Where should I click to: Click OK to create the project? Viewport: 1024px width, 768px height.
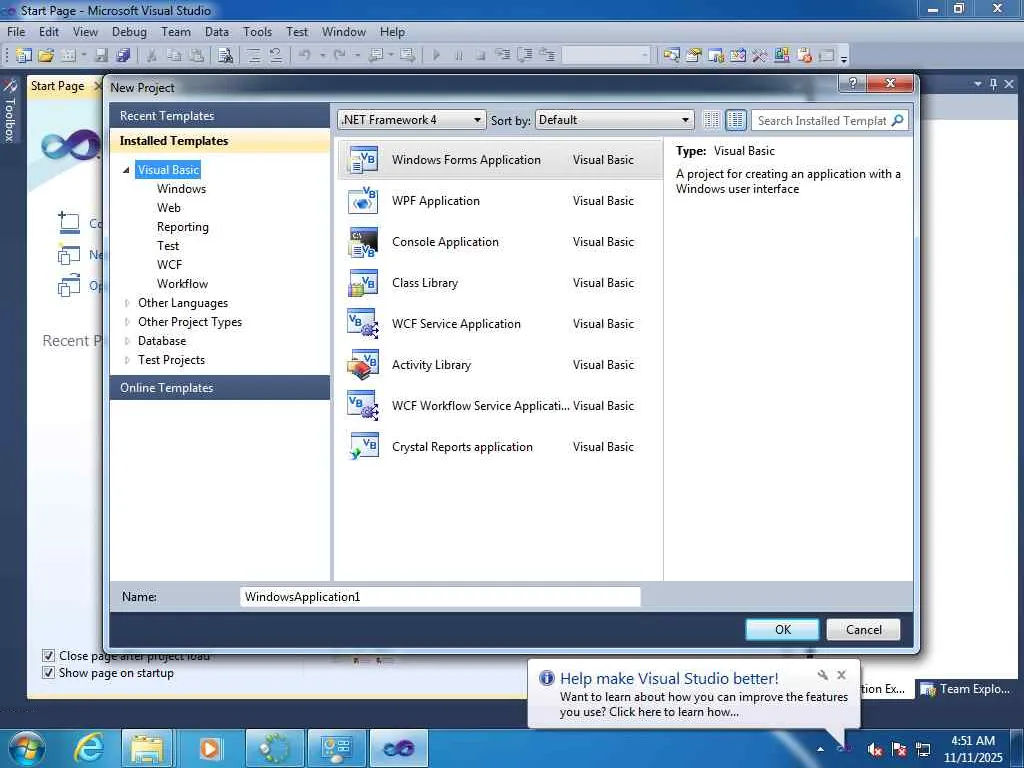tap(782, 630)
